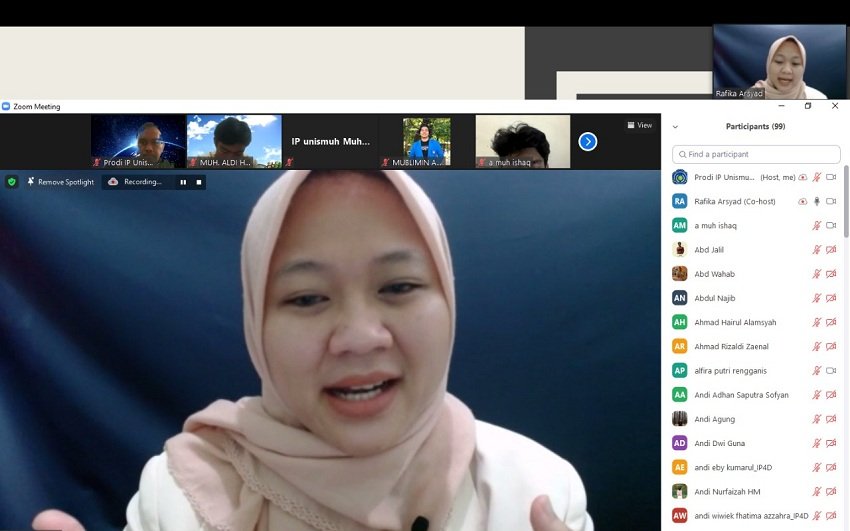Click the AW avatar in participants list
The width and height of the screenshot is (850, 531).
pos(680,516)
